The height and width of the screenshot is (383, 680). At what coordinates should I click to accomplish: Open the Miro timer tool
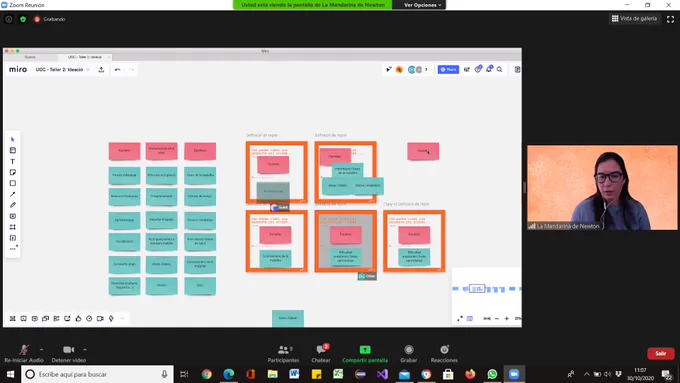tap(89, 318)
